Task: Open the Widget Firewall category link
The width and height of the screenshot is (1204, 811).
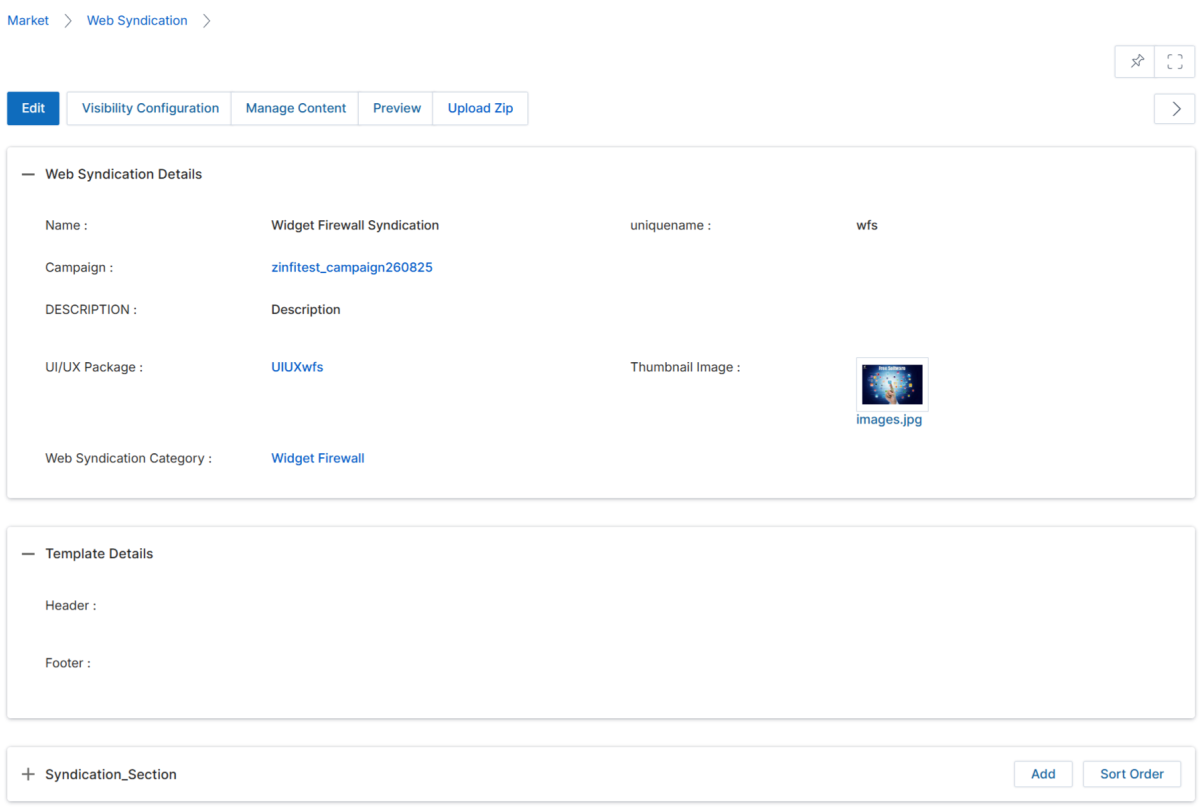Action: coord(318,458)
